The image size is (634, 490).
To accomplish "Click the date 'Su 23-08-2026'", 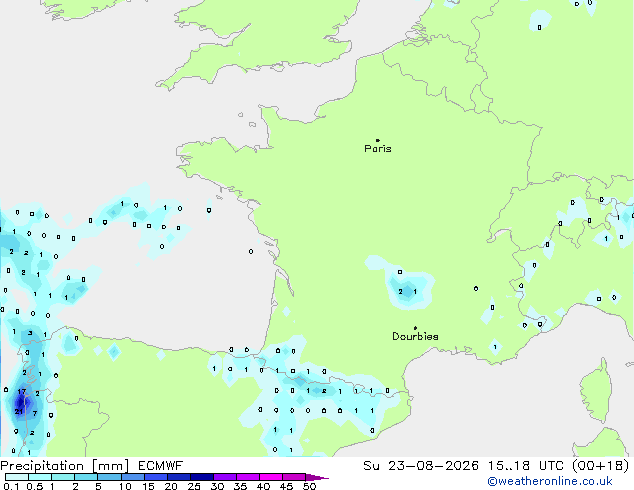I will pyautogui.click(x=421, y=466).
